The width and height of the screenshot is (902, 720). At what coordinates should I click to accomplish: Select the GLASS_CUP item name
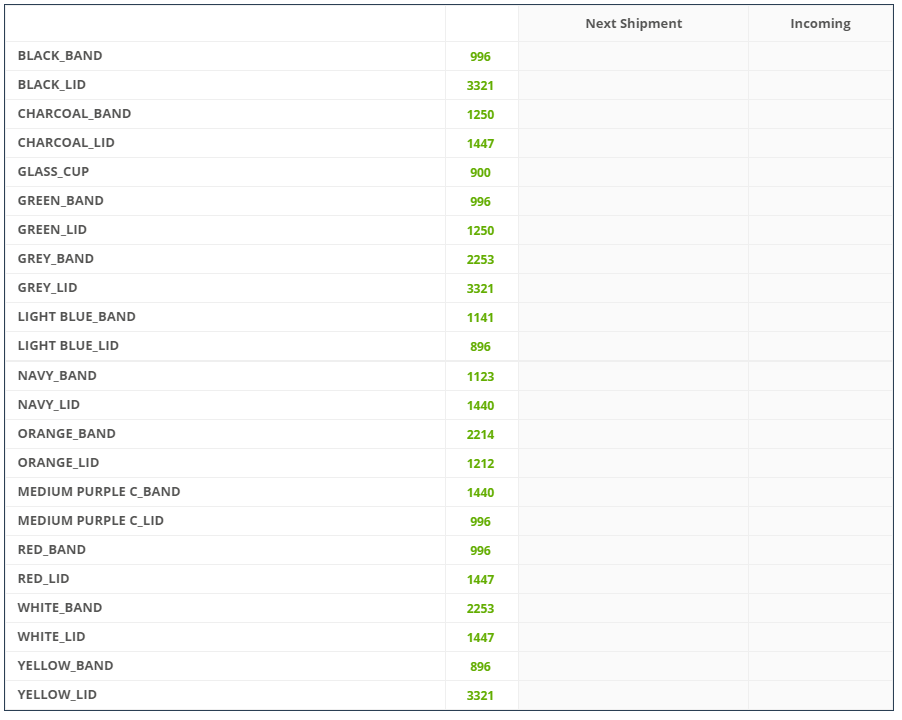click(53, 172)
